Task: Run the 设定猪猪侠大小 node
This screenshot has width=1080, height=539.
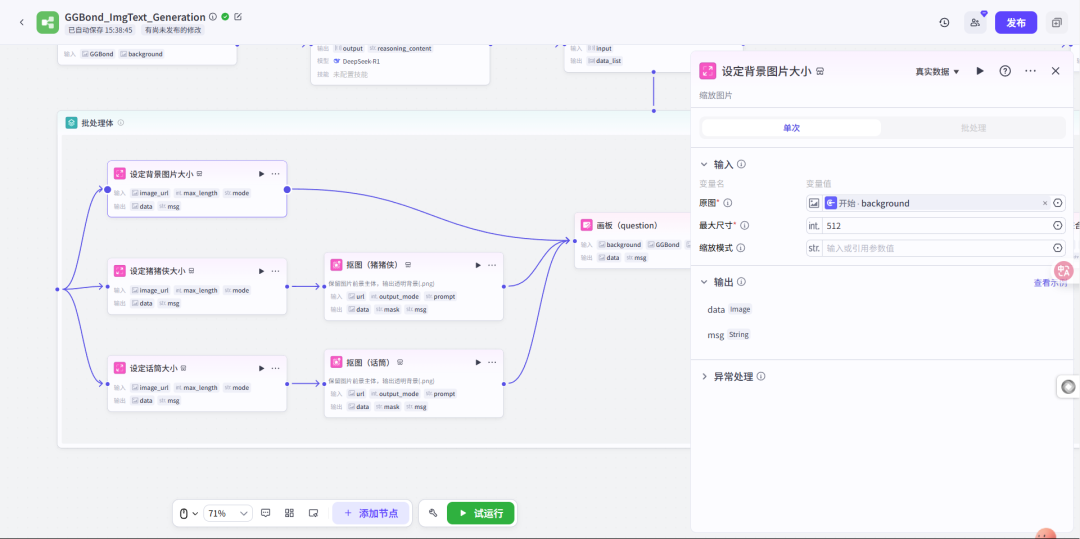Action: (261, 271)
